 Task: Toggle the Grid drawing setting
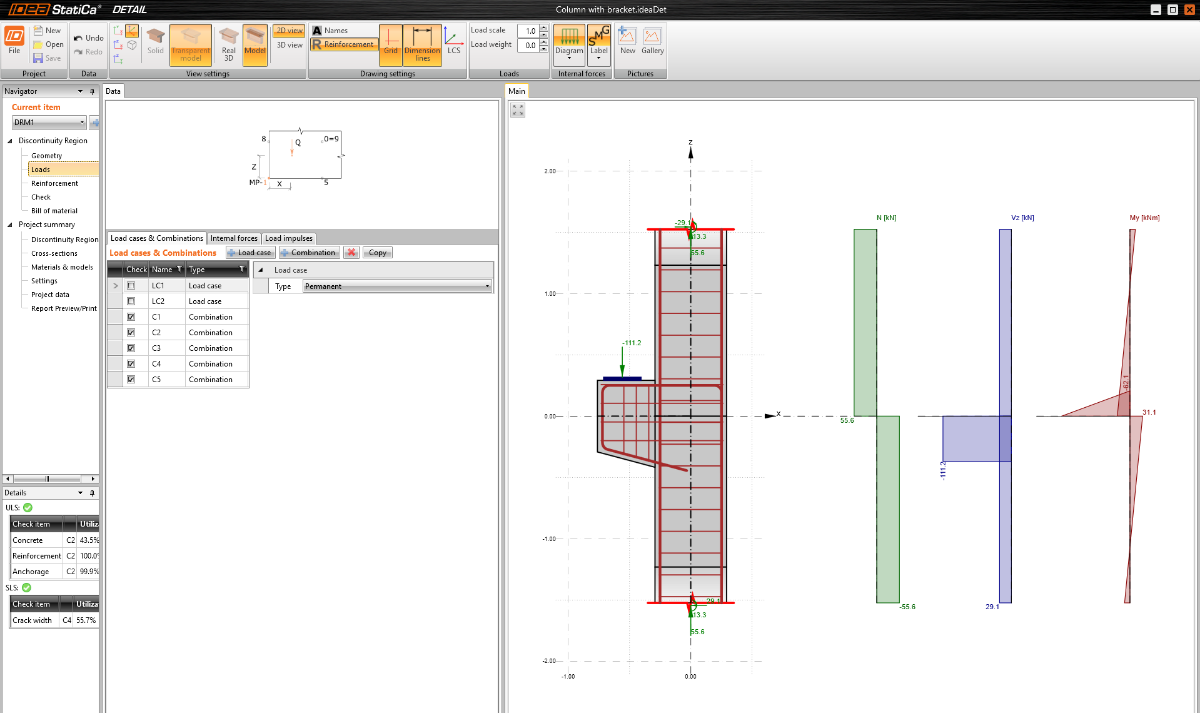[390, 45]
